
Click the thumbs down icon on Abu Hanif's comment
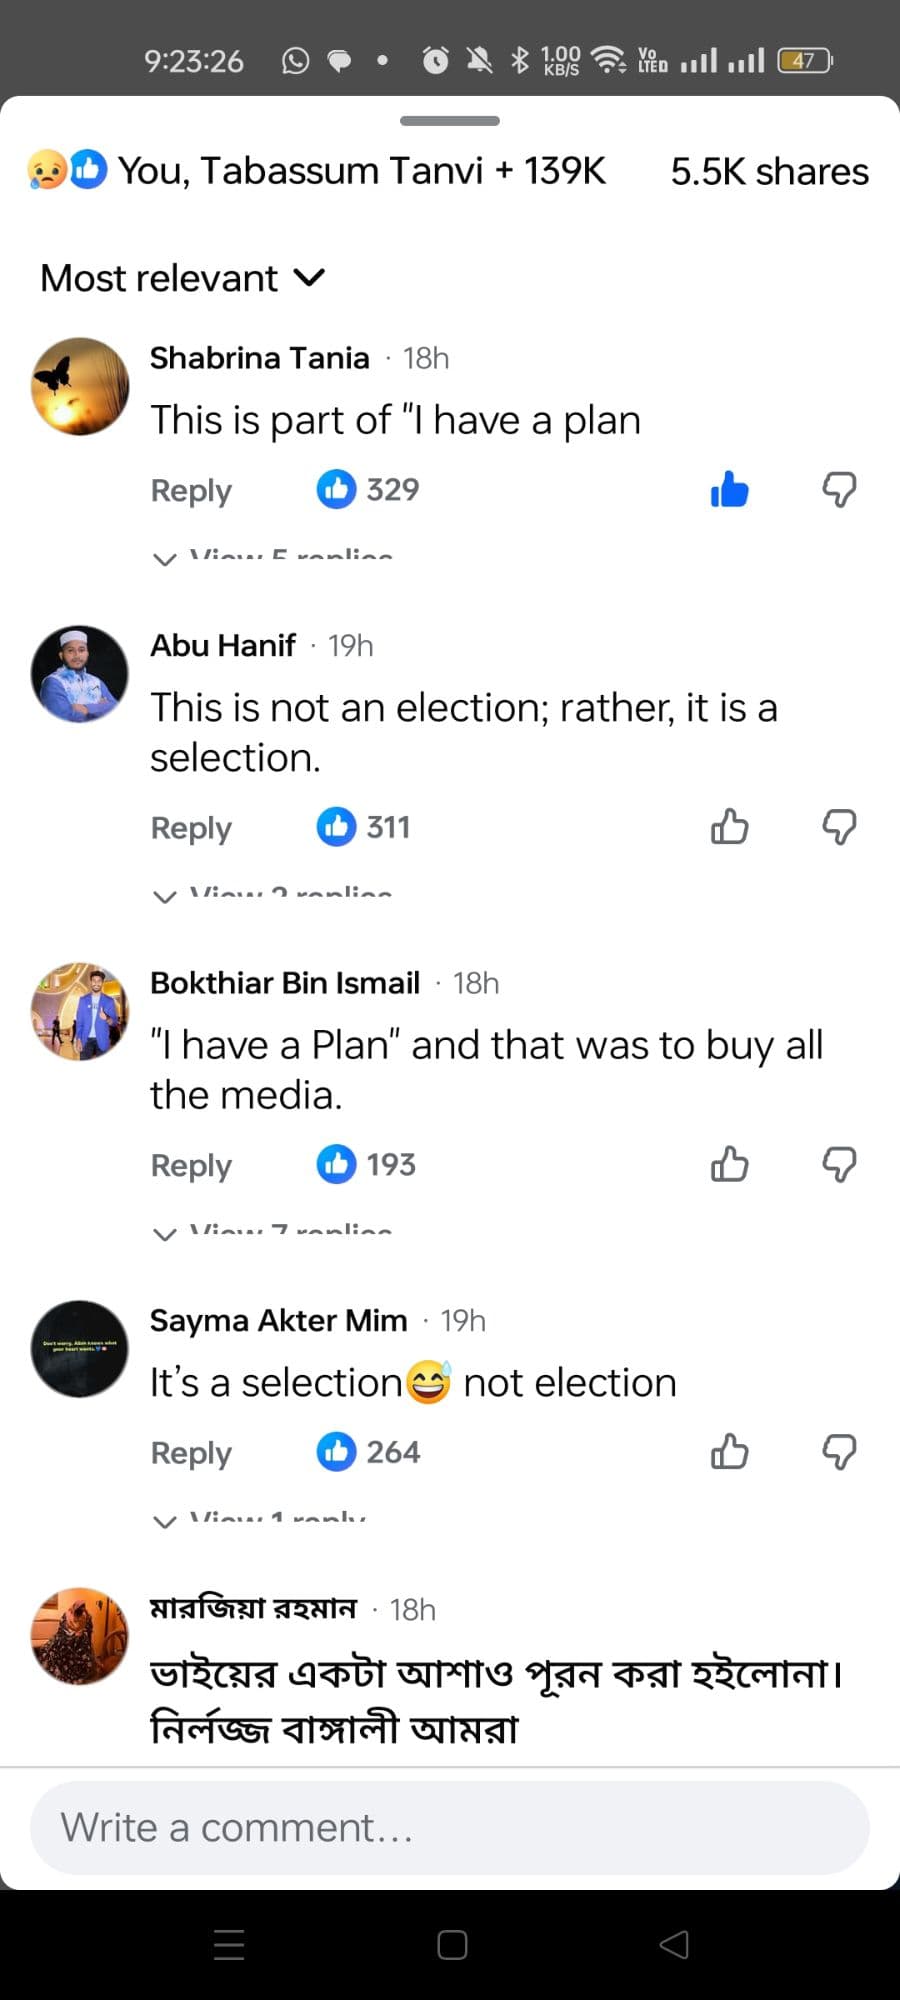coord(840,826)
